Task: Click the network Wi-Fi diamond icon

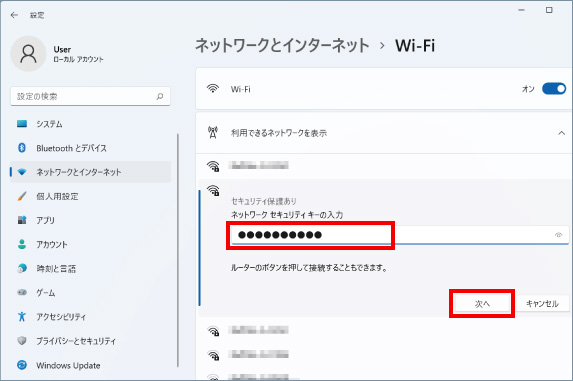Action: 22,172
